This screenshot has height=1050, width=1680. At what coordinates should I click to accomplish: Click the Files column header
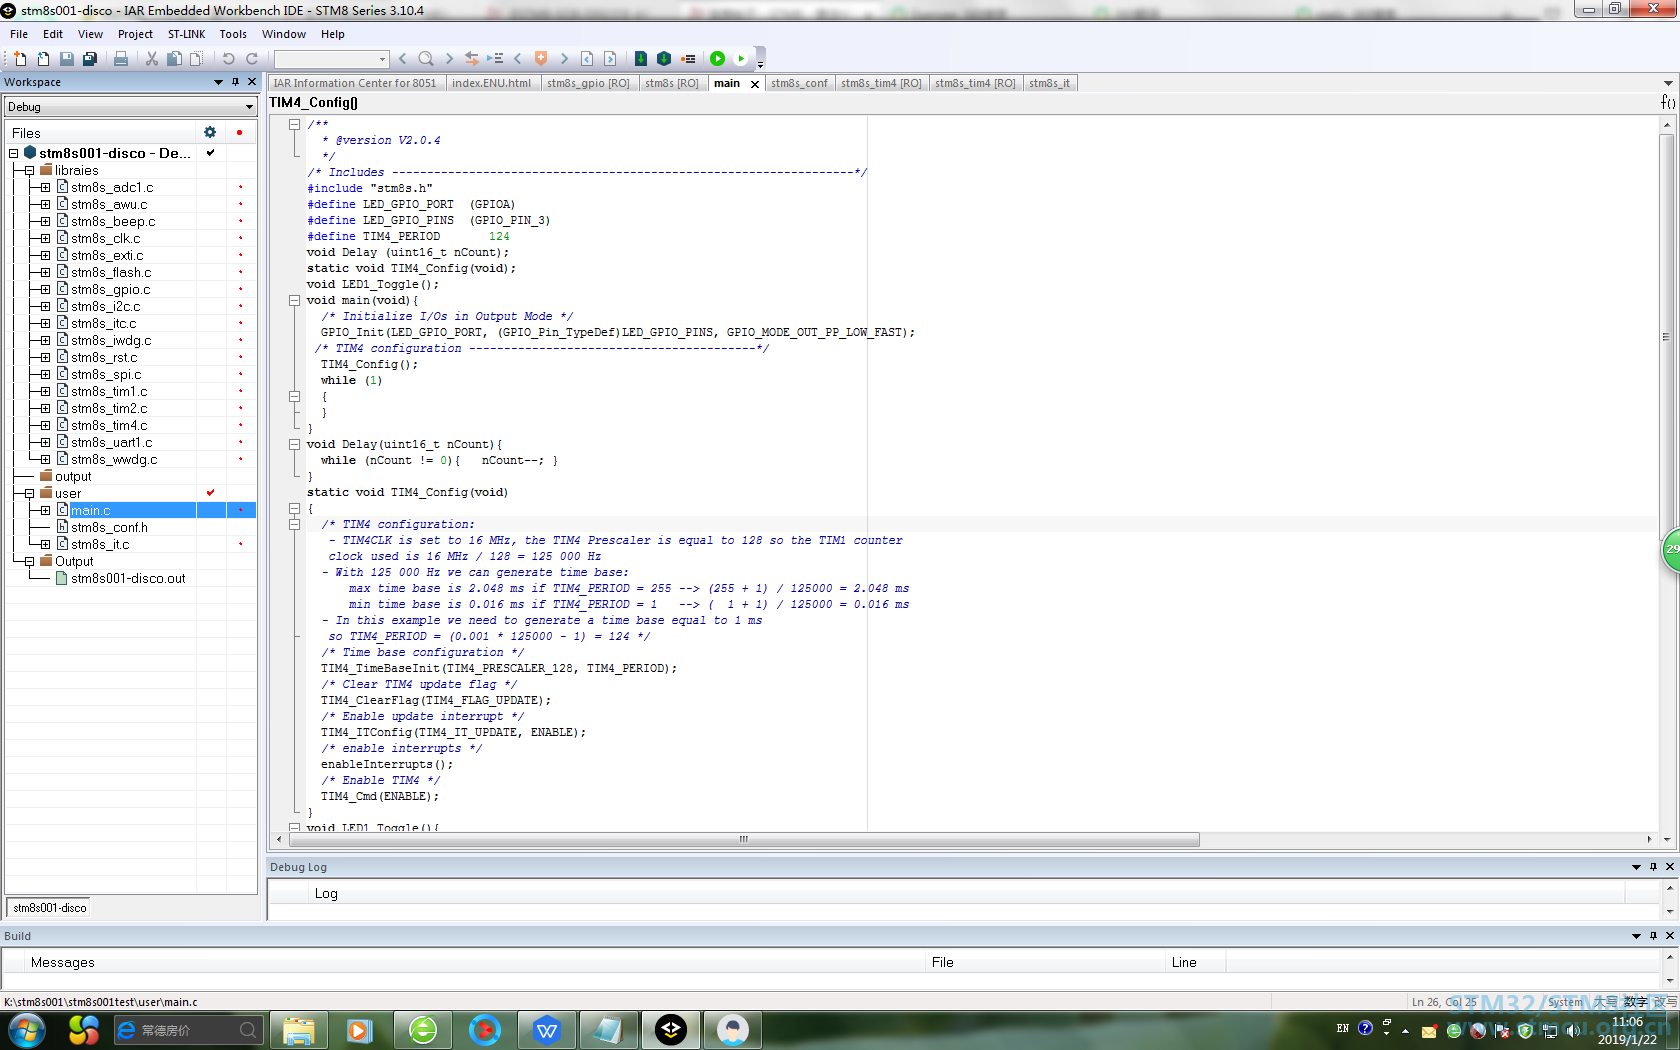(101, 133)
